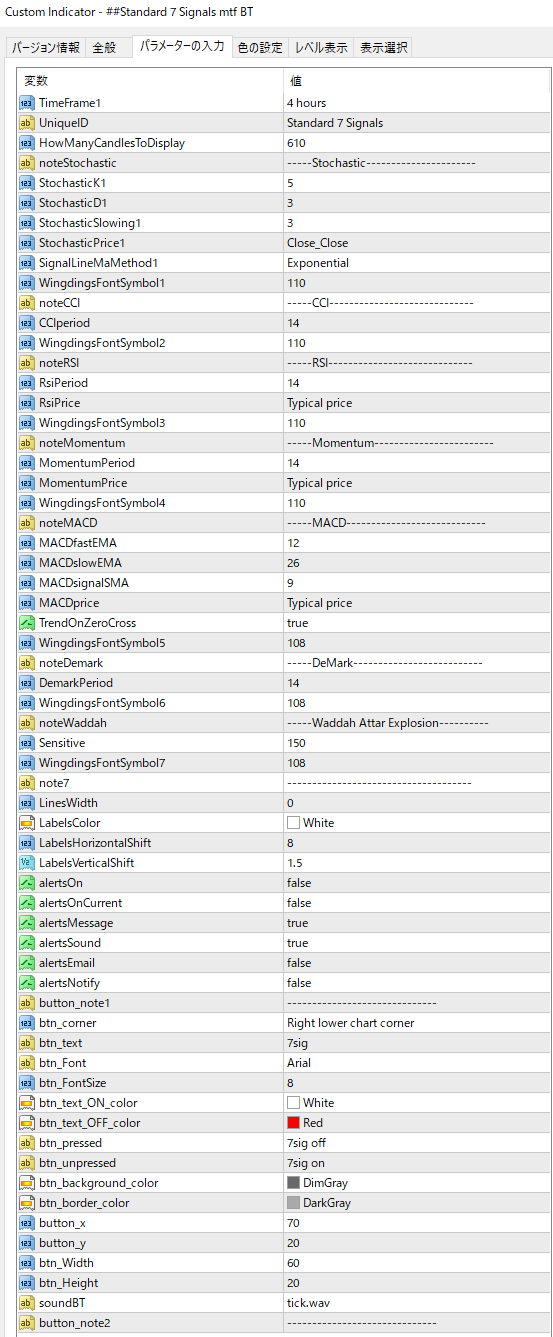
Task: Toggle the alertsOn true/false value
Action: tap(415, 883)
